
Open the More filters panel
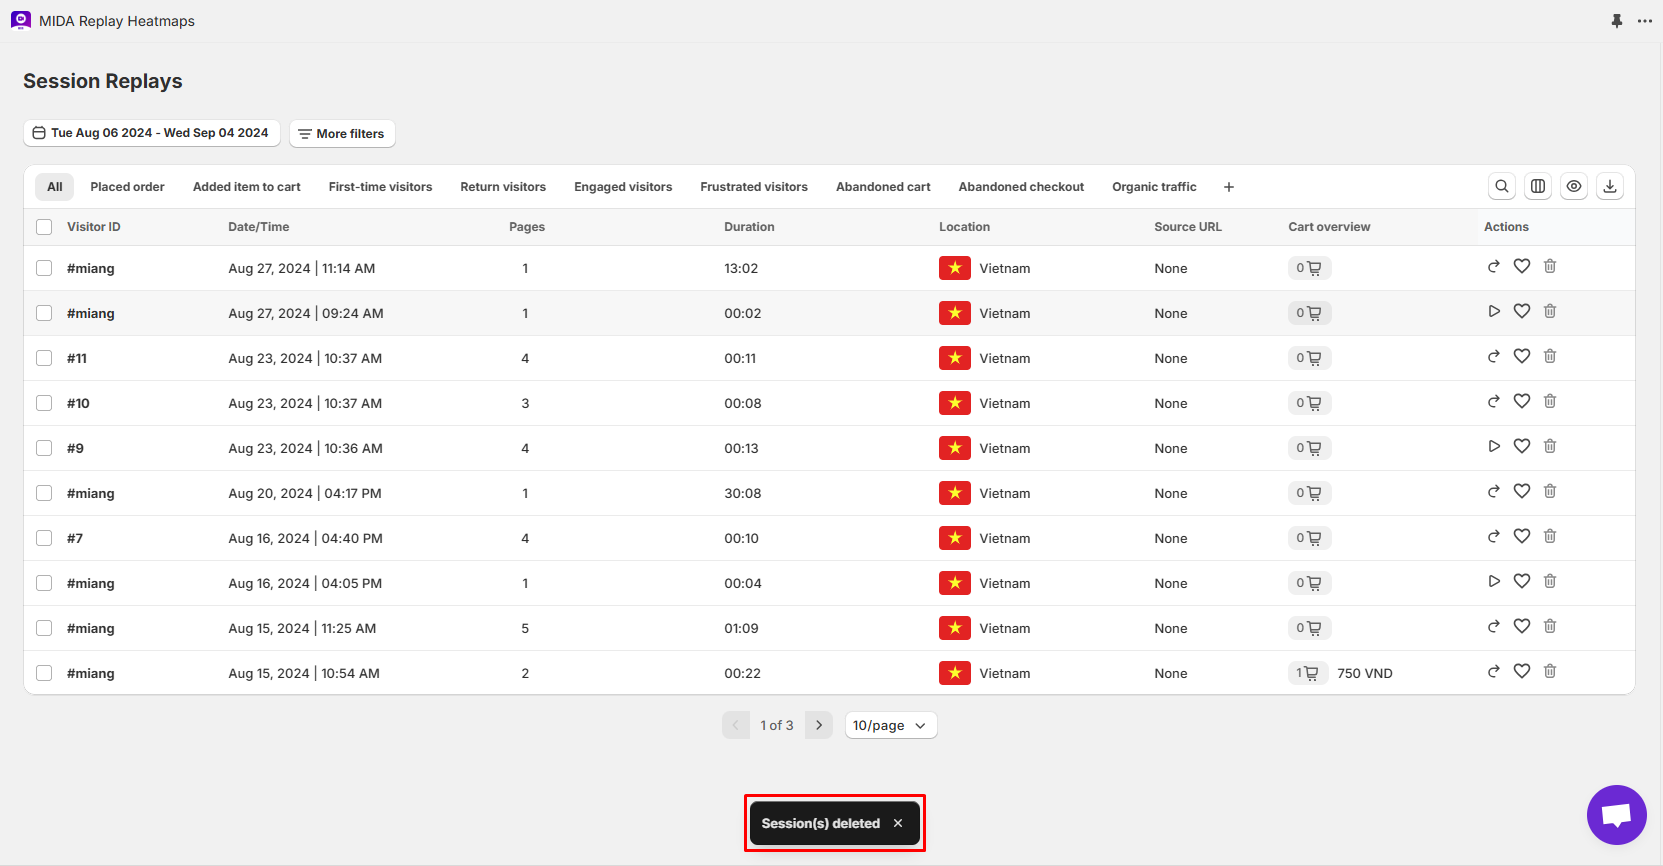click(x=342, y=134)
